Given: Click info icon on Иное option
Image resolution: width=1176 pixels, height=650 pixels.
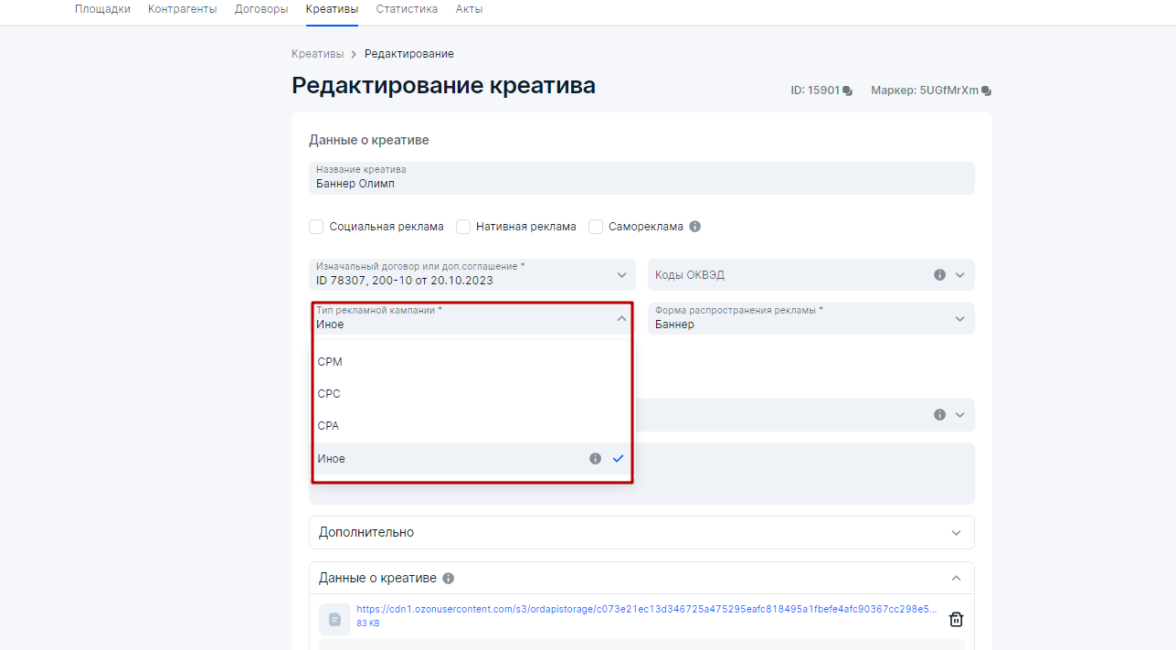Looking at the screenshot, I should (595, 459).
